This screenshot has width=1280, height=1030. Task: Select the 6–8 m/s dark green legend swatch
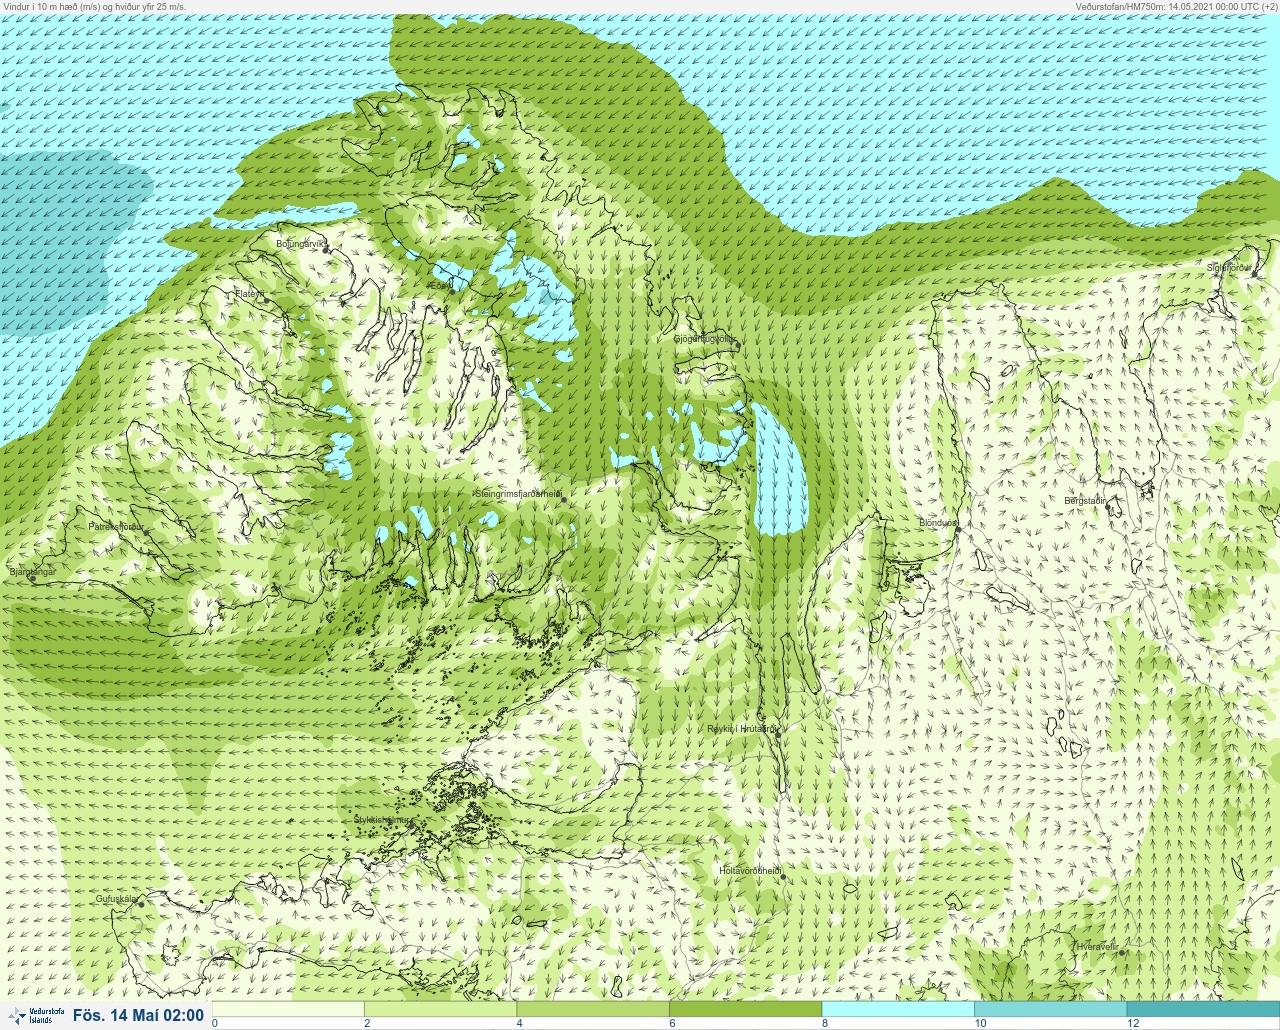pos(745,1009)
